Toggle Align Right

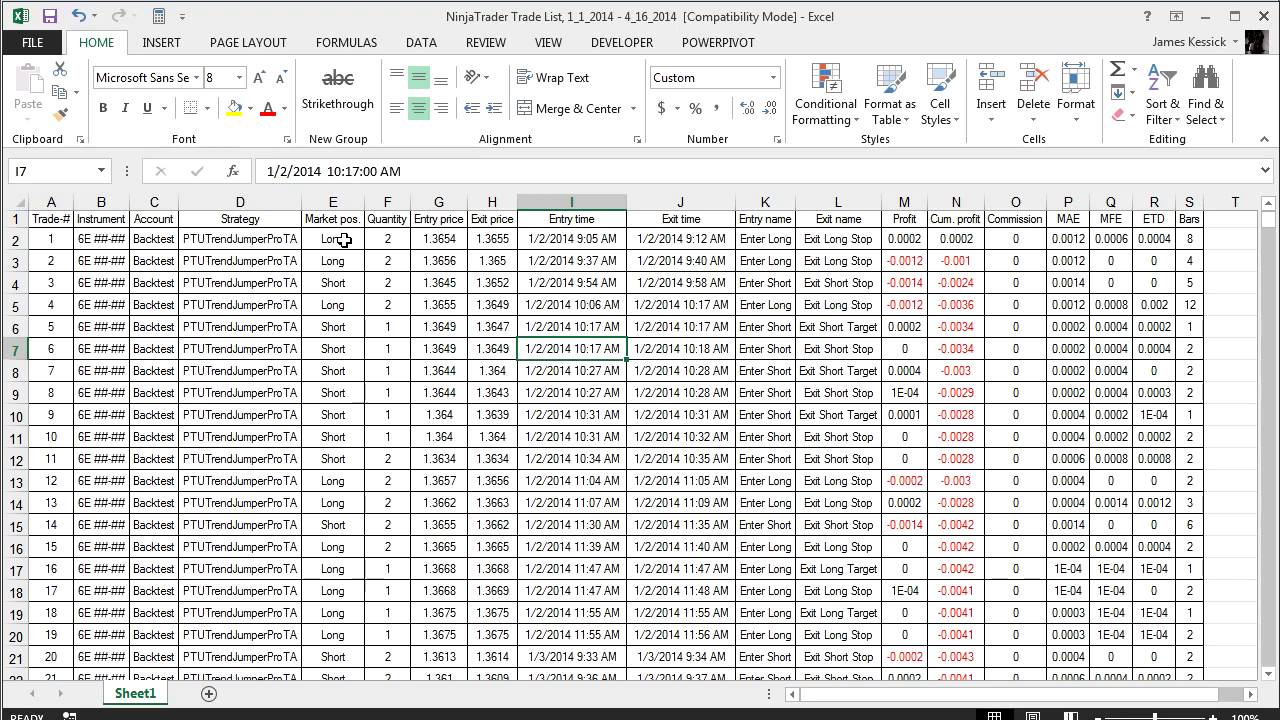tap(441, 108)
